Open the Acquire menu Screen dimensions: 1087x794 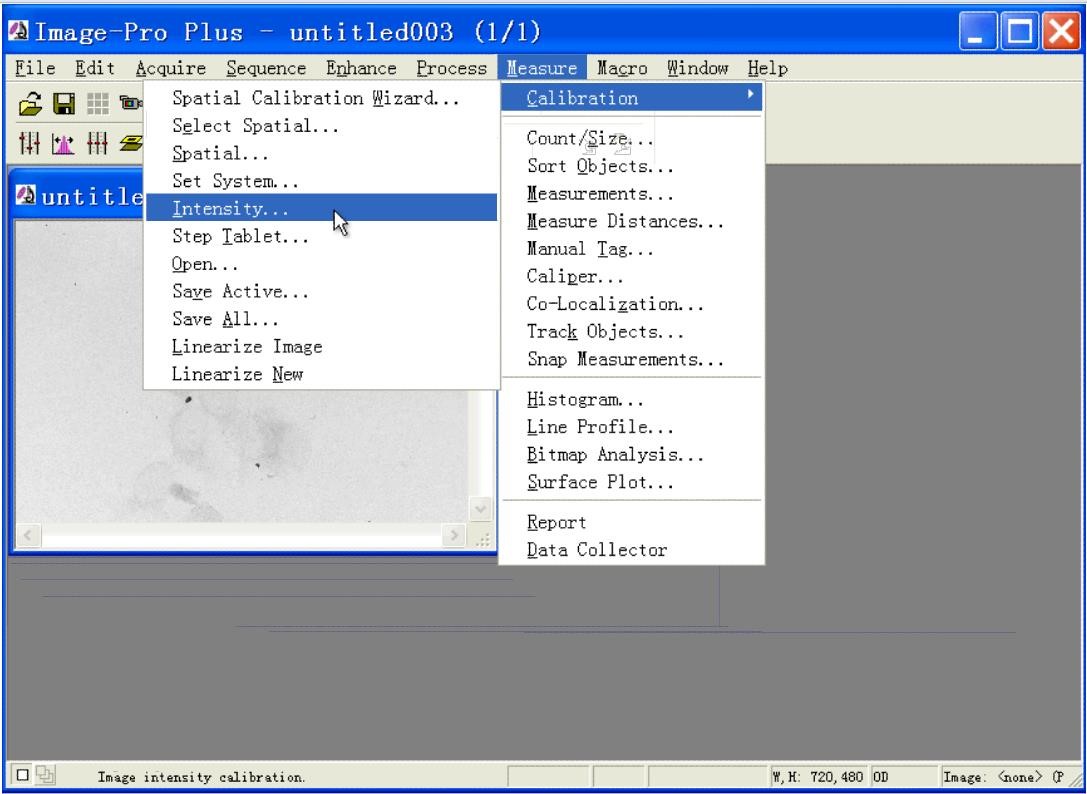point(171,68)
